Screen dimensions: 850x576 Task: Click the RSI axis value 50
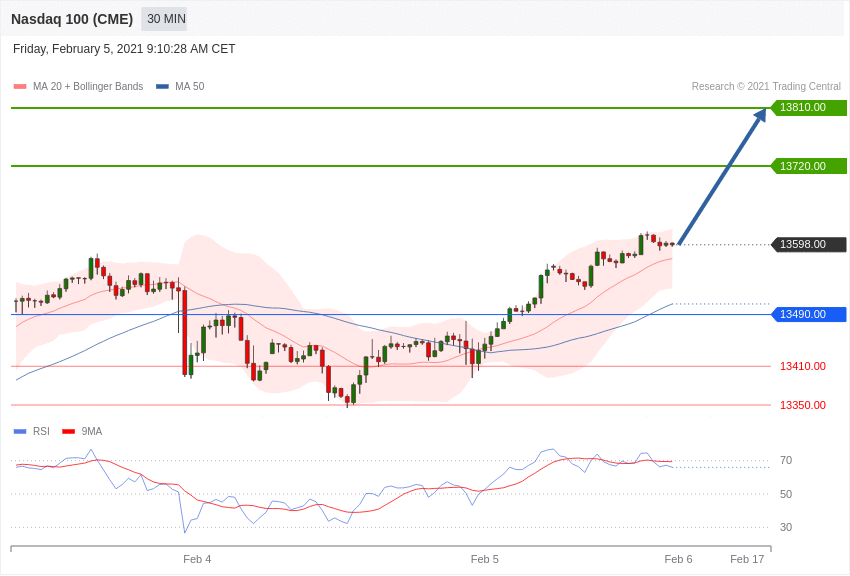(786, 494)
